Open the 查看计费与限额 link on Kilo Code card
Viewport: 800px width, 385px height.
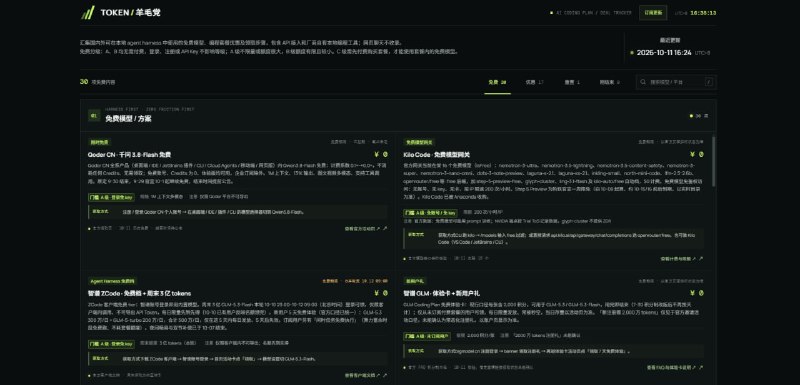tap(678, 259)
